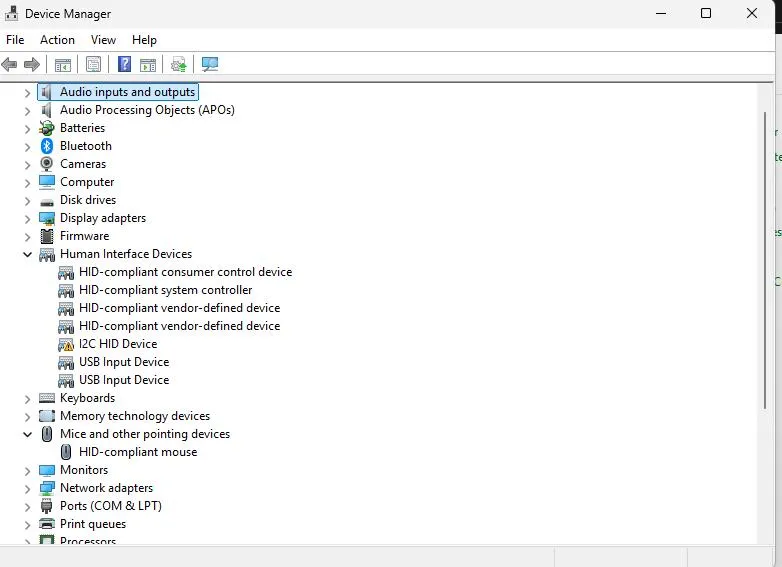
Task: Click the Bluetooth category icon
Action: point(47,146)
